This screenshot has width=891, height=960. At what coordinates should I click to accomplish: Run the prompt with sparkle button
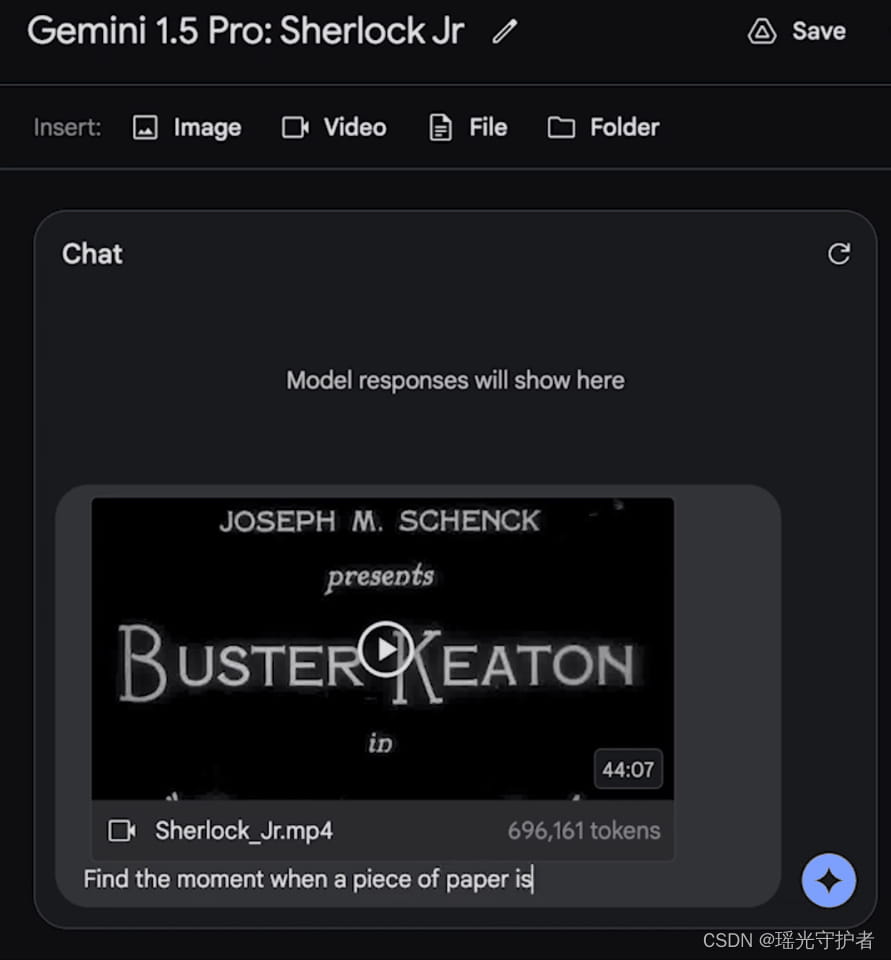click(x=829, y=880)
